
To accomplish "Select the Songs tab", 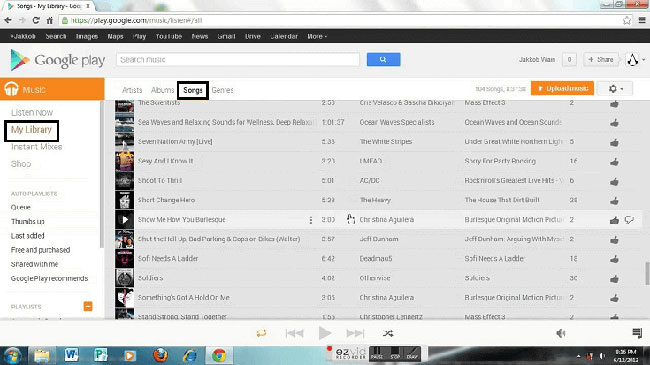I will click(x=193, y=90).
